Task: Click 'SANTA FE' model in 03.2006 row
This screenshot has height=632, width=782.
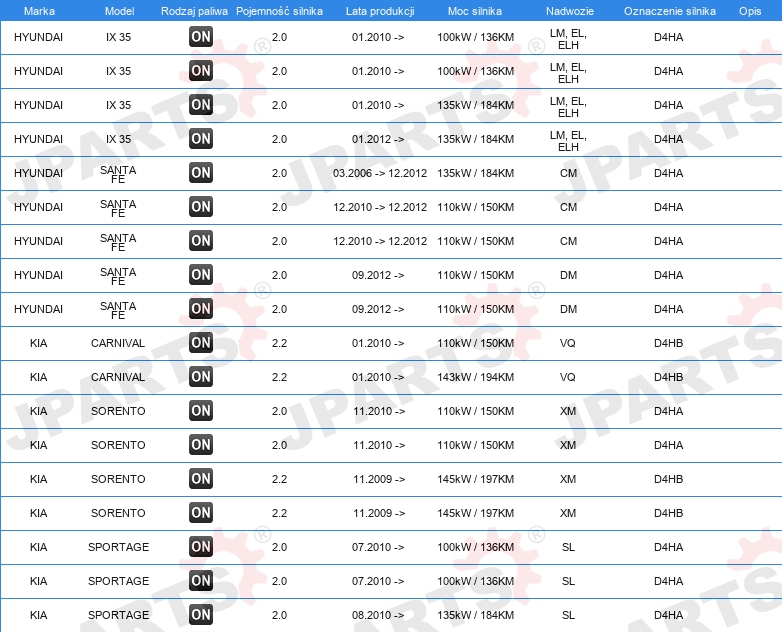Action: click(118, 174)
